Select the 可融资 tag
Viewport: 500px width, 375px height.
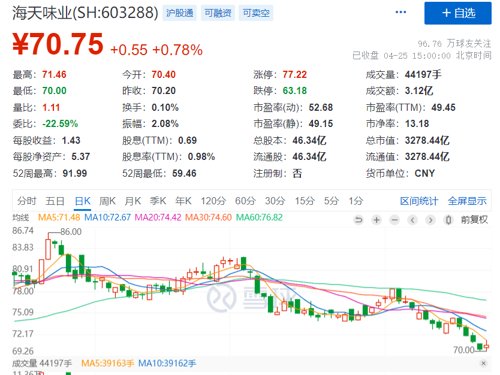(218, 13)
